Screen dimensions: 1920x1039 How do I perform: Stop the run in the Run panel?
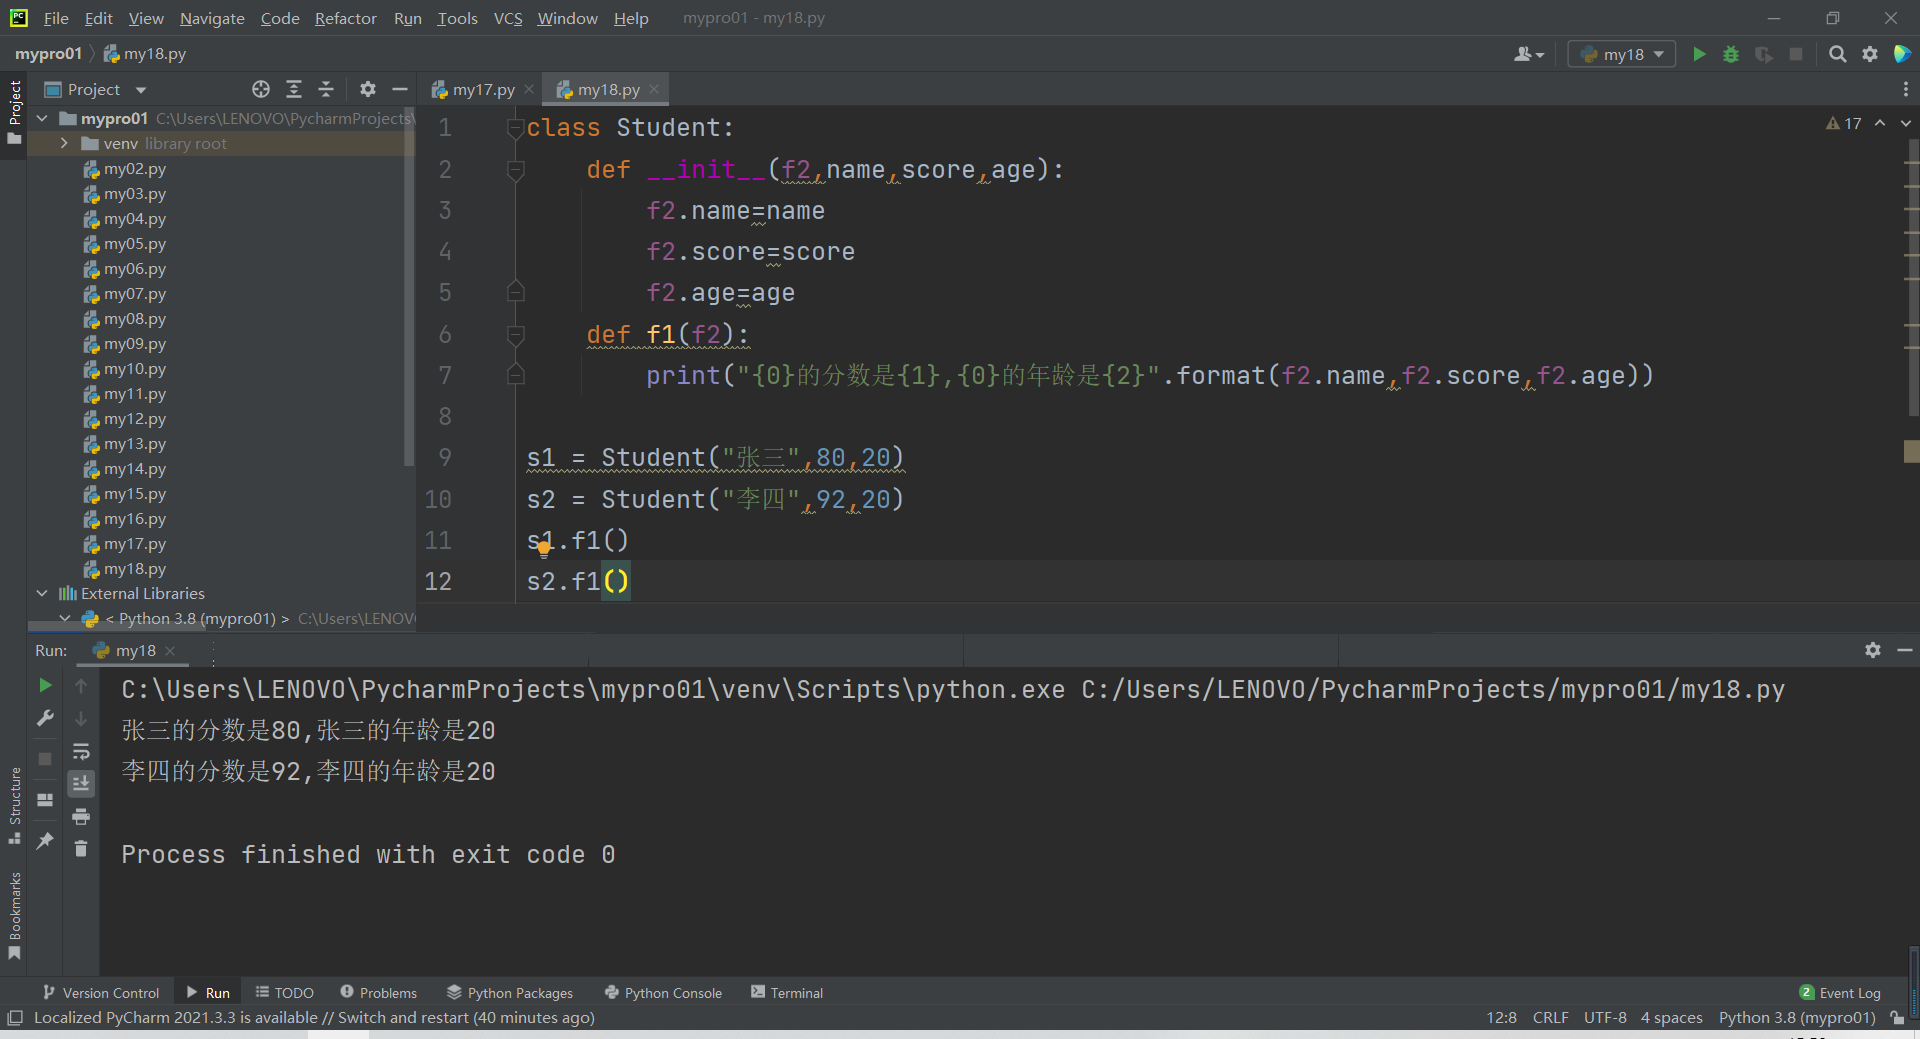(x=45, y=759)
